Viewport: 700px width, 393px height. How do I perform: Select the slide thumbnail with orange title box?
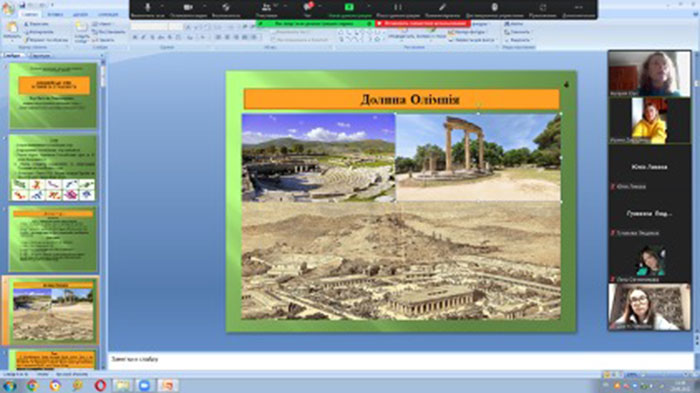pos(53,95)
